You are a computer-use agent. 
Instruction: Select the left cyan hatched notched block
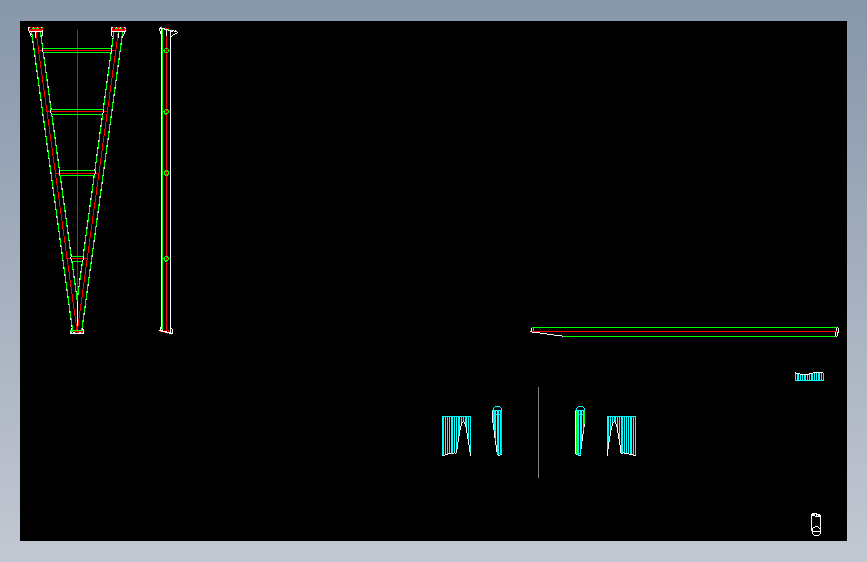coord(457,436)
